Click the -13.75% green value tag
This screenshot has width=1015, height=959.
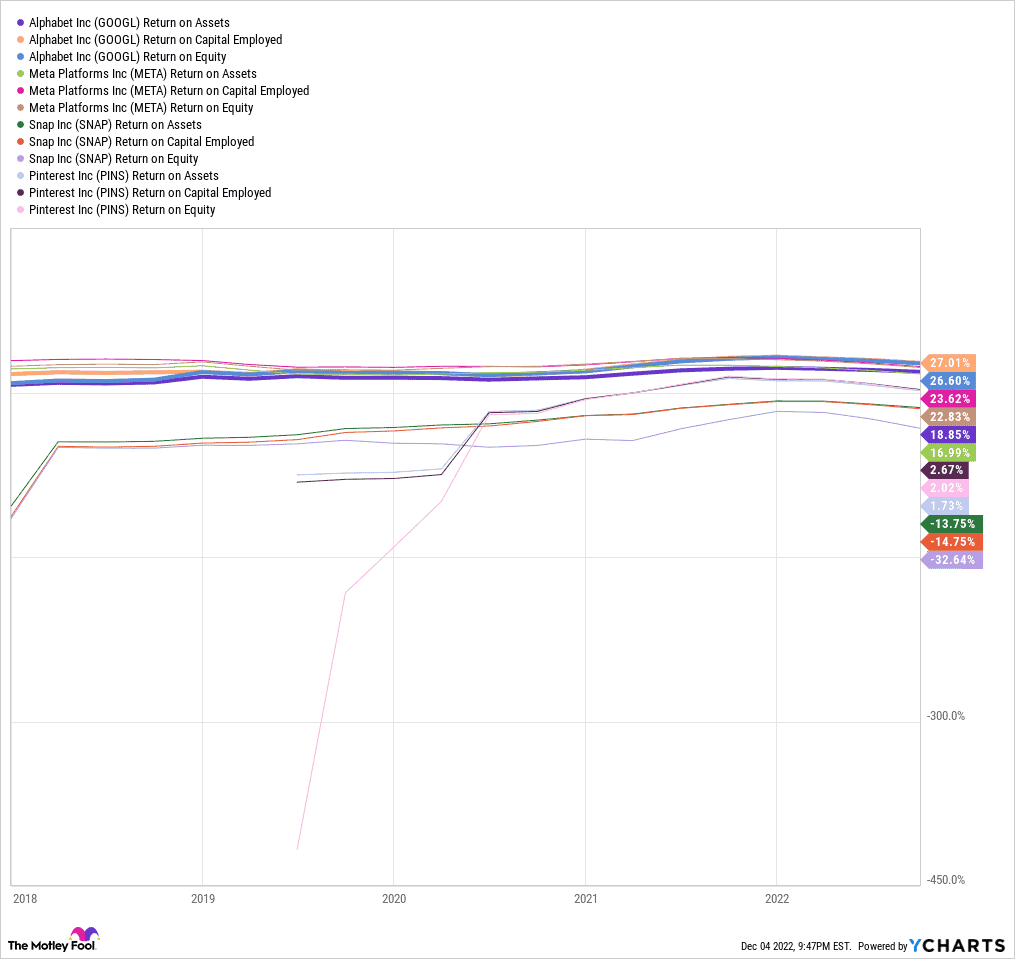(x=953, y=524)
